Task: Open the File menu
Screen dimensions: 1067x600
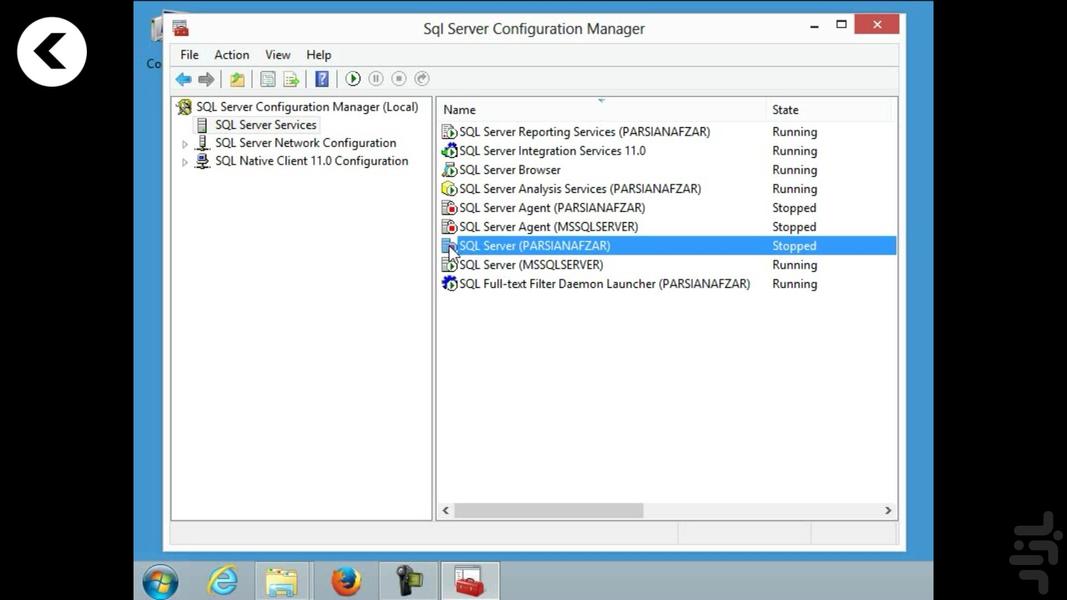Action: point(189,54)
